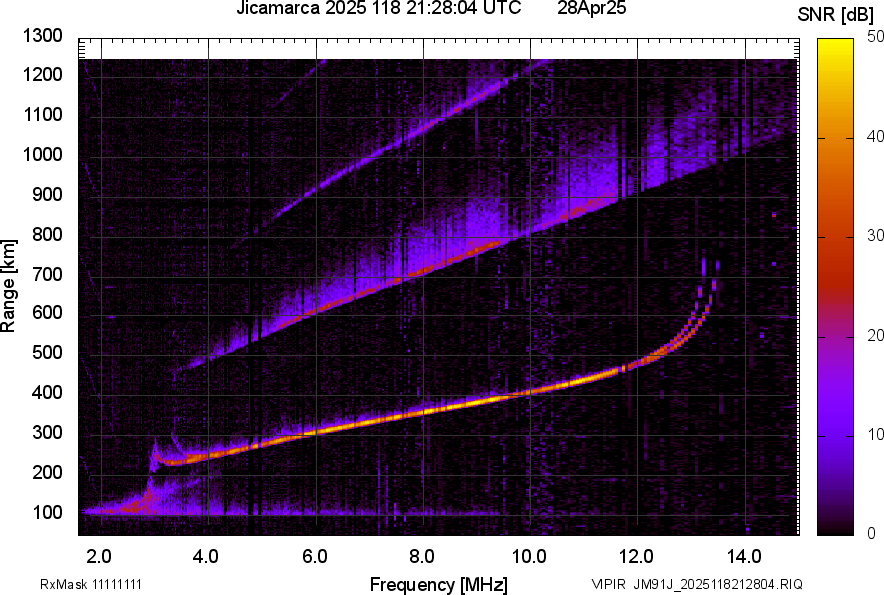Click the colorbar tick label '40'
The width and height of the screenshot is (884, 595).
[x=875, y=136]
